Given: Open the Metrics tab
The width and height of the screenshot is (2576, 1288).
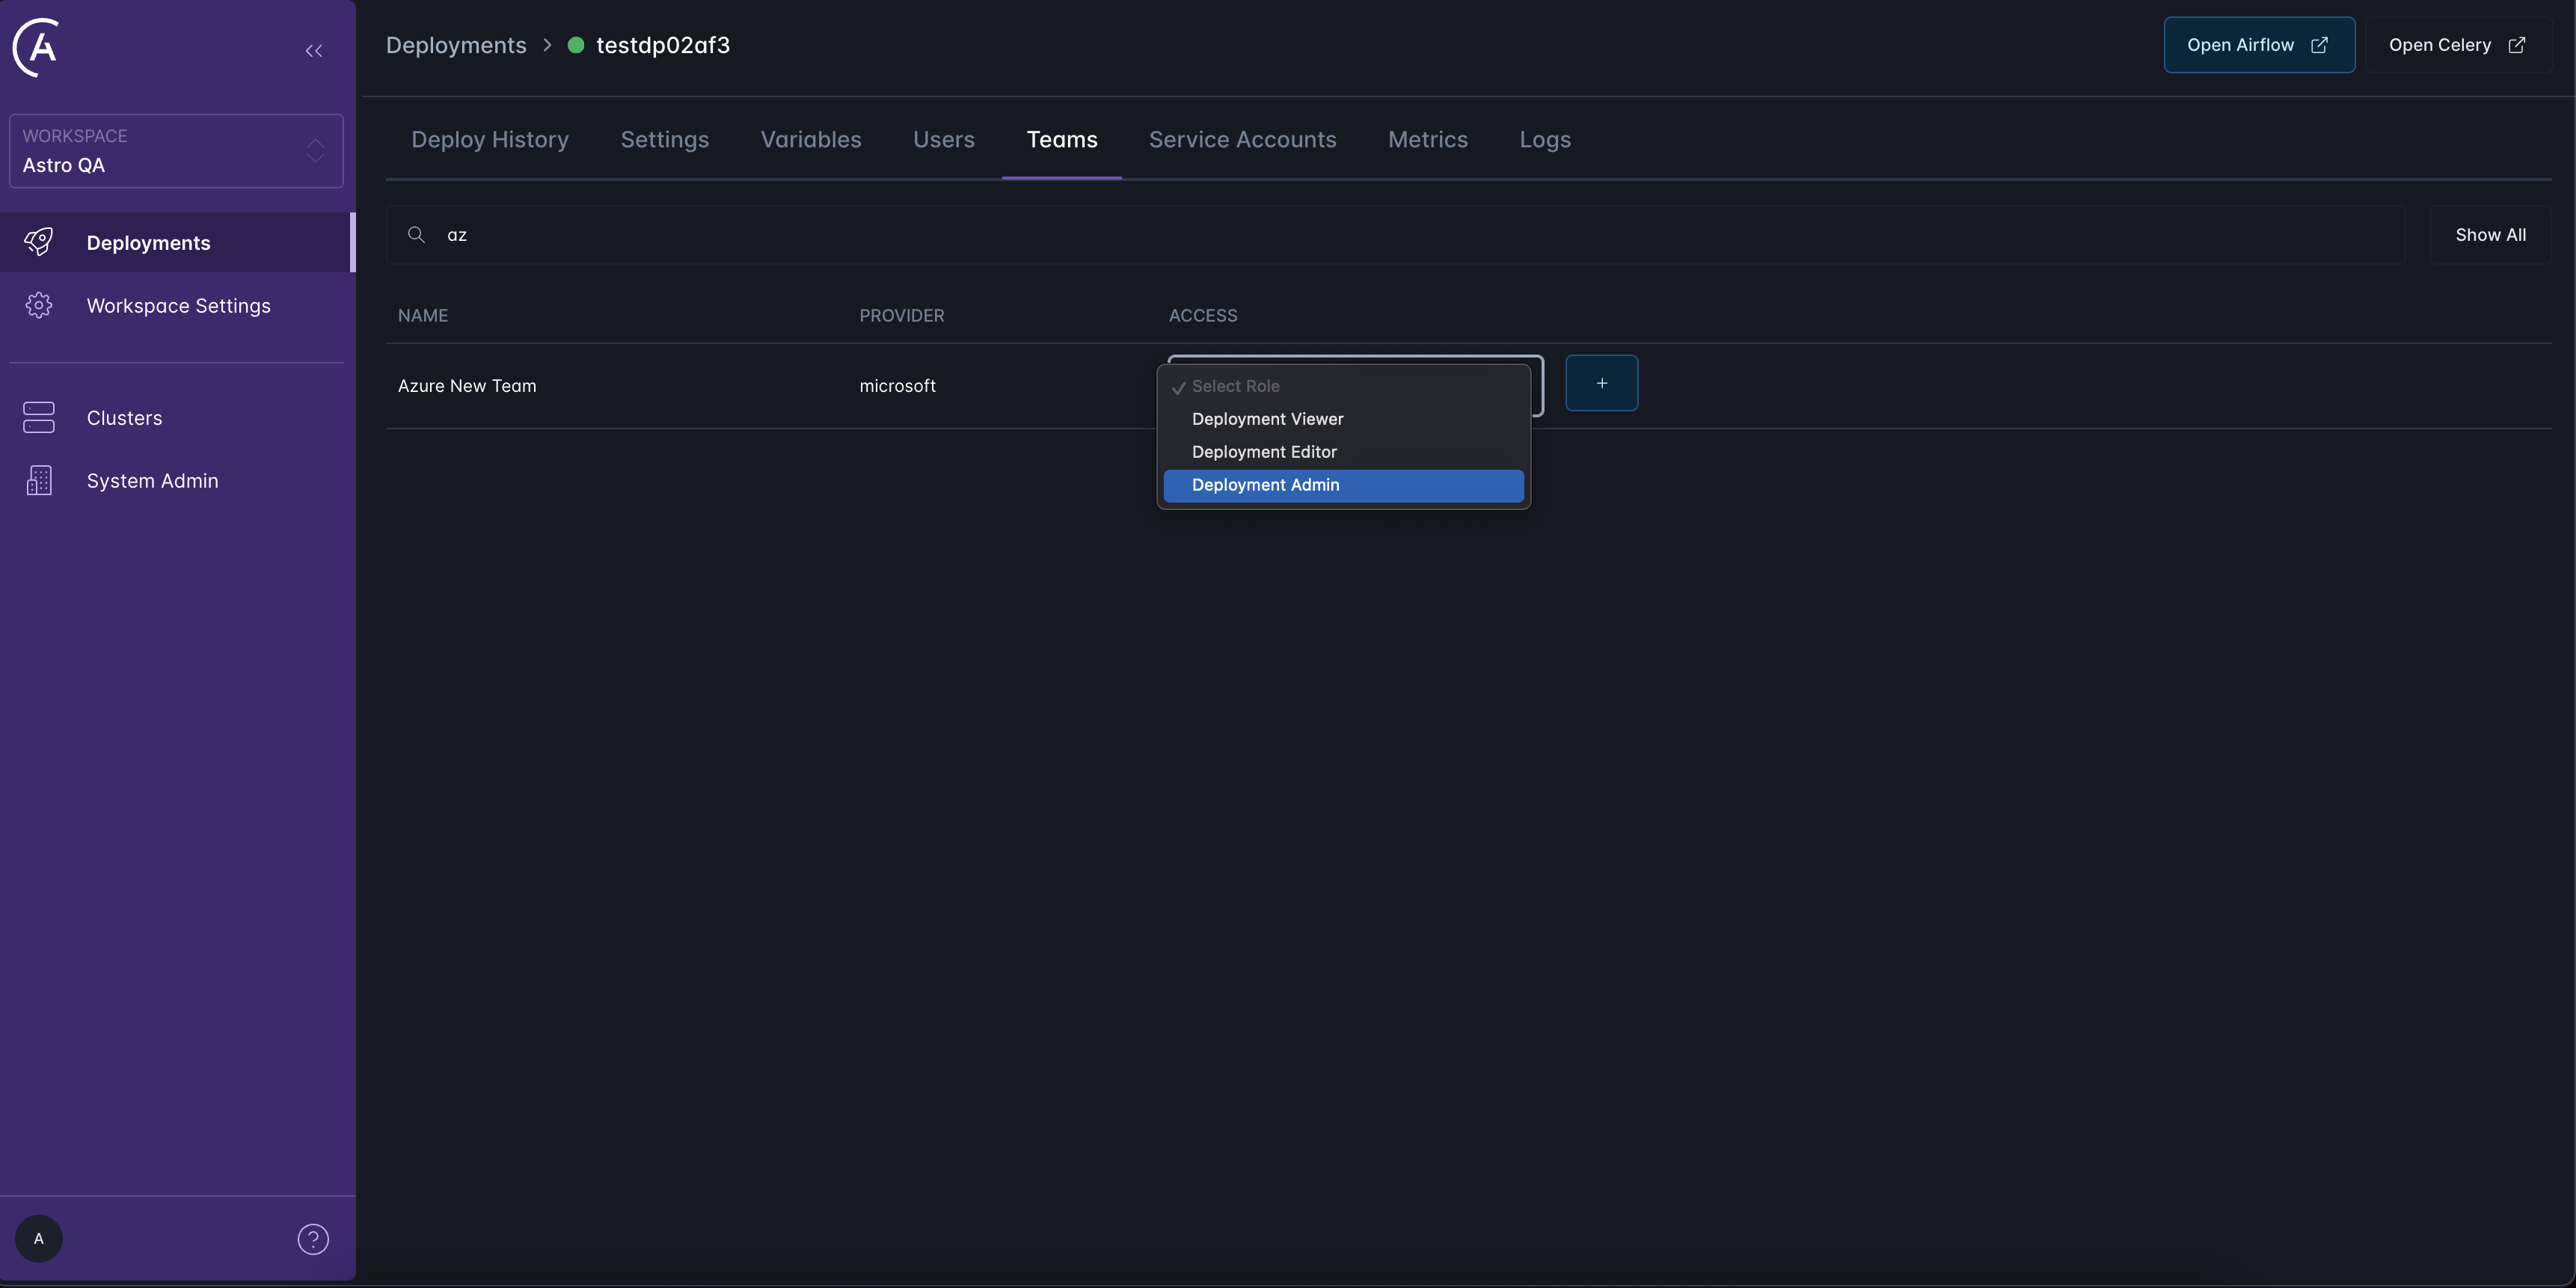Looking at the screenshot, I should (1428, 140).
